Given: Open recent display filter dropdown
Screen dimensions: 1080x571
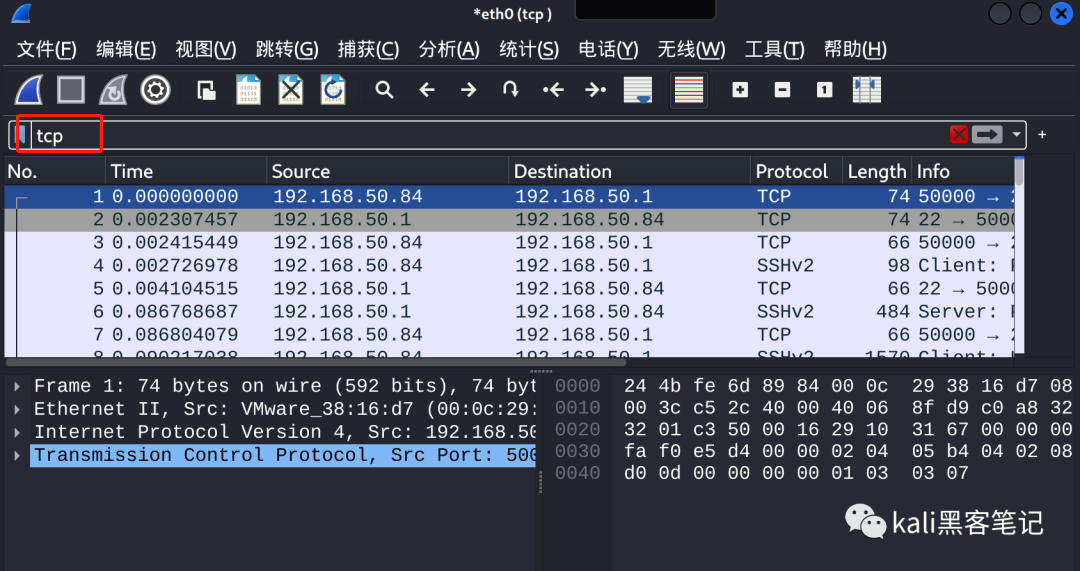Looking at the screenshot, I should click(1016, 135).
